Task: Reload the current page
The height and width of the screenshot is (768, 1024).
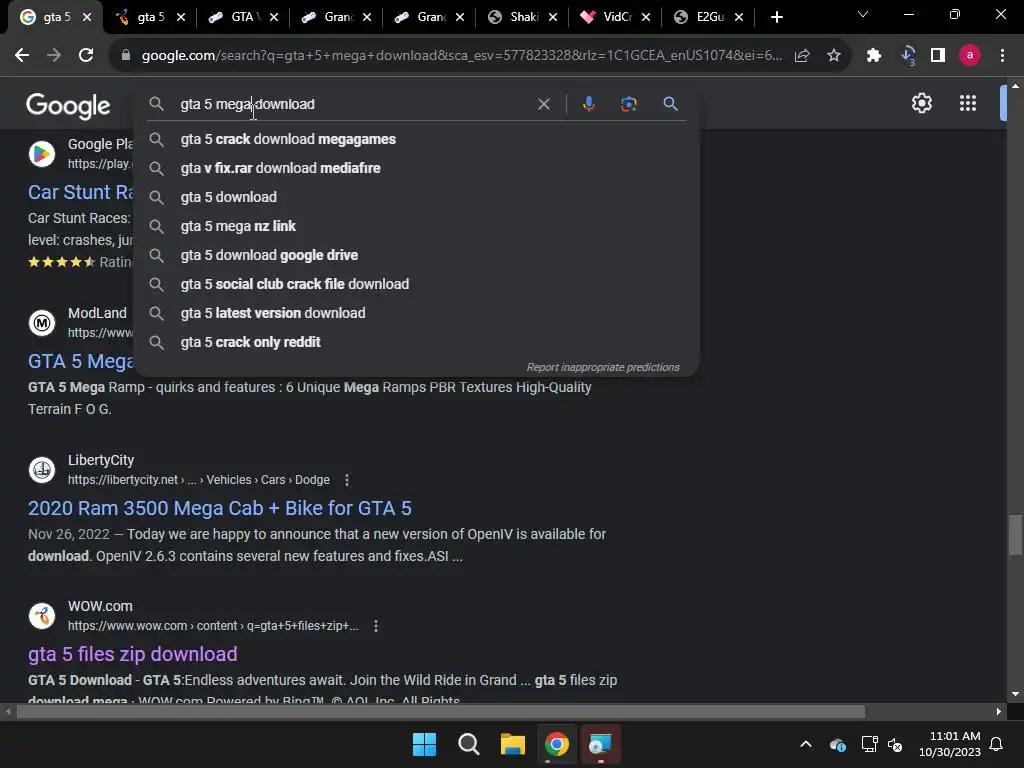Action: (x=86, y=56)
